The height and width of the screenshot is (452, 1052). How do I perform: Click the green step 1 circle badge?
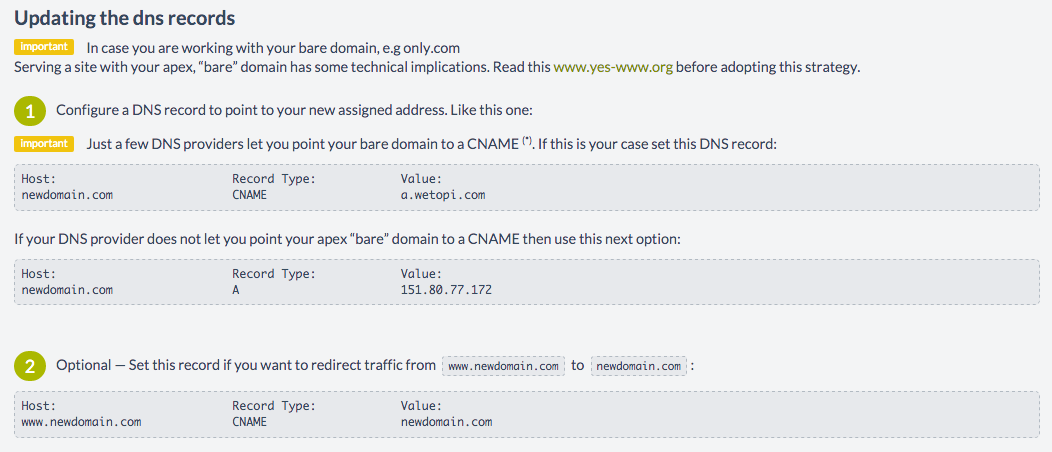(x=30, y=111)
